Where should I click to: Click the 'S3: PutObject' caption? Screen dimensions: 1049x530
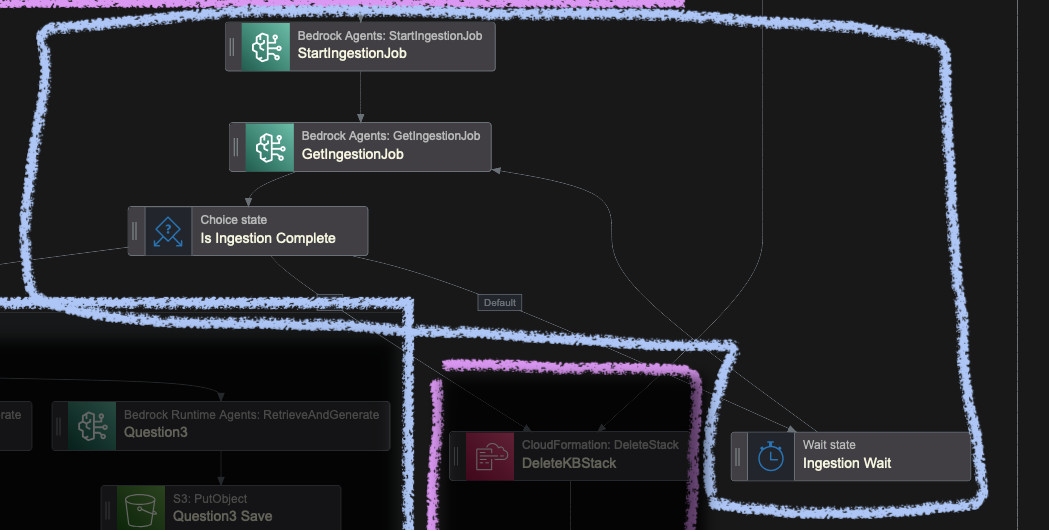coord(210,499)
